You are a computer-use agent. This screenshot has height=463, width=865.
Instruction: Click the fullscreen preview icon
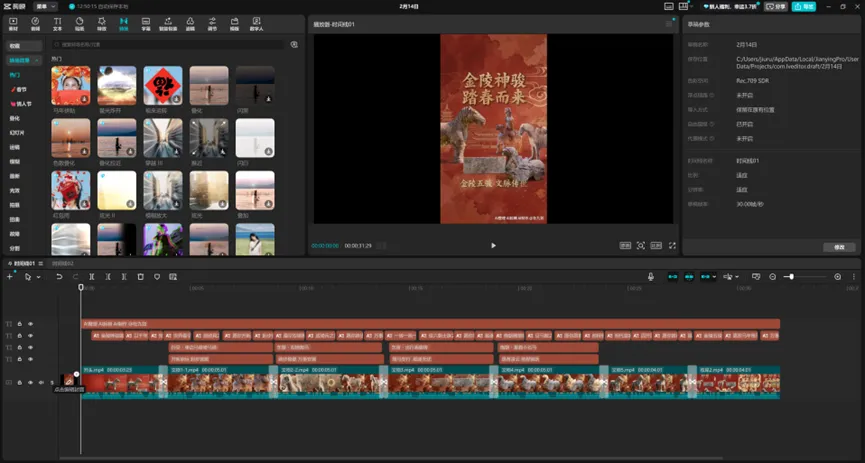(x=672, y=246)
